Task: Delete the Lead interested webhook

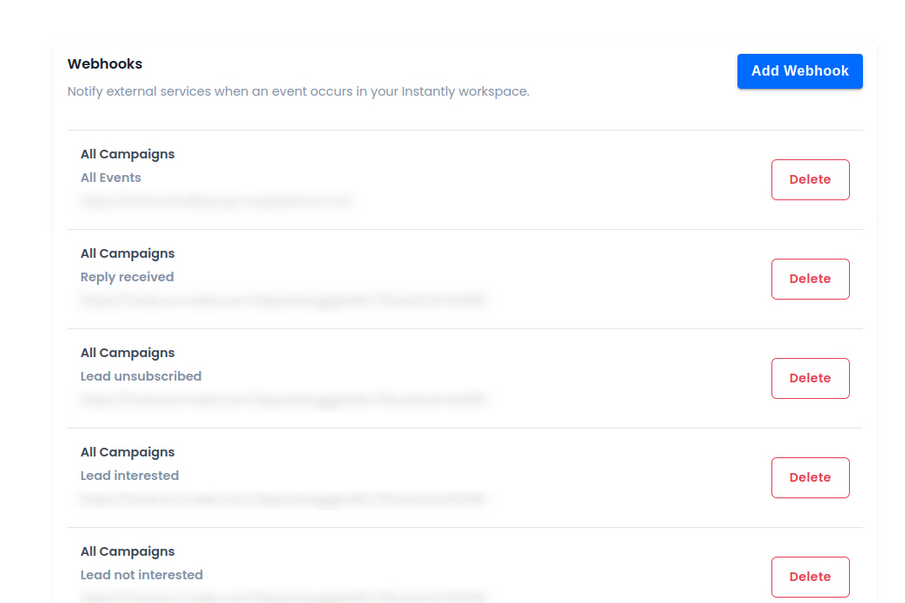Action: (x=810, y=477)
